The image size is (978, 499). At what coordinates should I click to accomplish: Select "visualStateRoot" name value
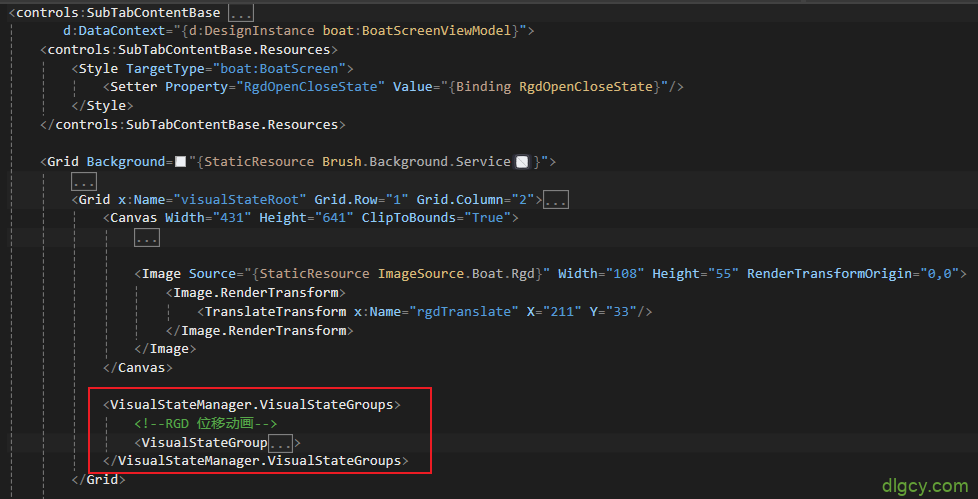pos(240,200)
